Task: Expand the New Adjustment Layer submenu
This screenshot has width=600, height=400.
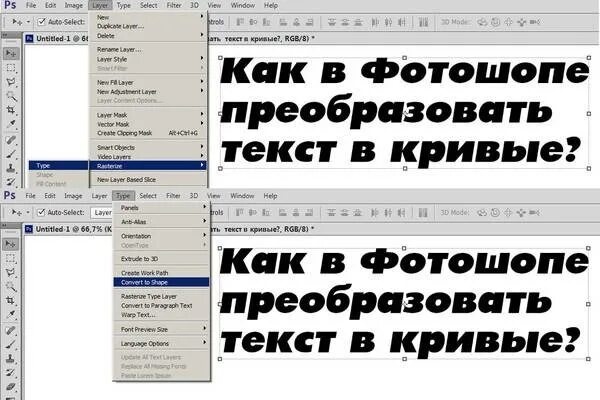Action: pos(149,92)
